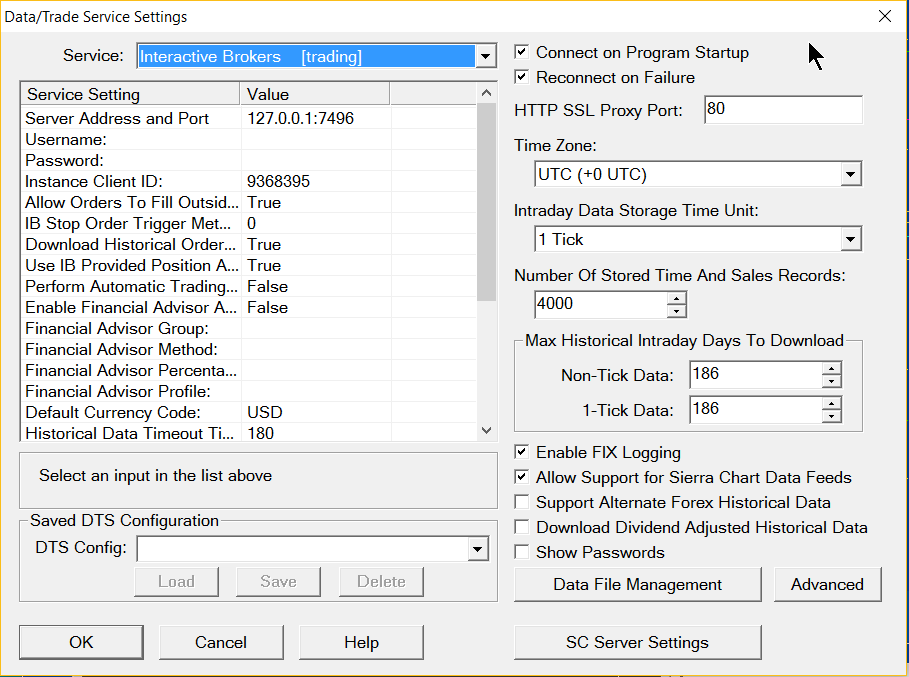Select Instance Client ID: row
909x677 pixels.
[249, 181]
